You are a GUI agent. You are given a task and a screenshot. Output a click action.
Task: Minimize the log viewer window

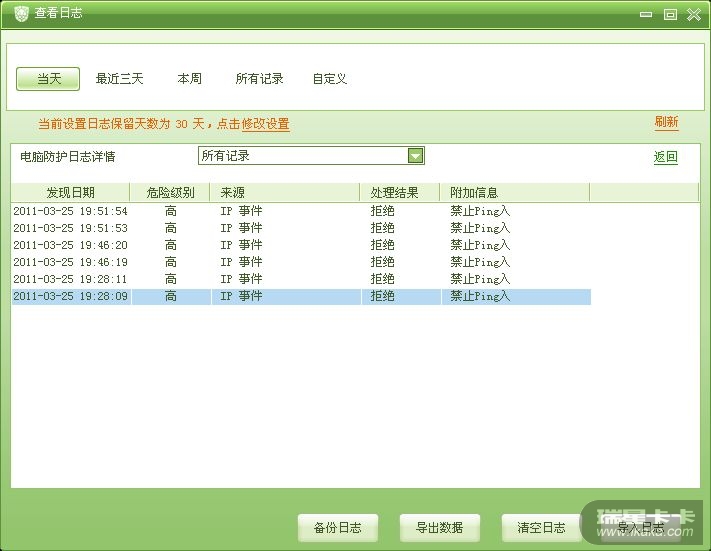point(647,14)
